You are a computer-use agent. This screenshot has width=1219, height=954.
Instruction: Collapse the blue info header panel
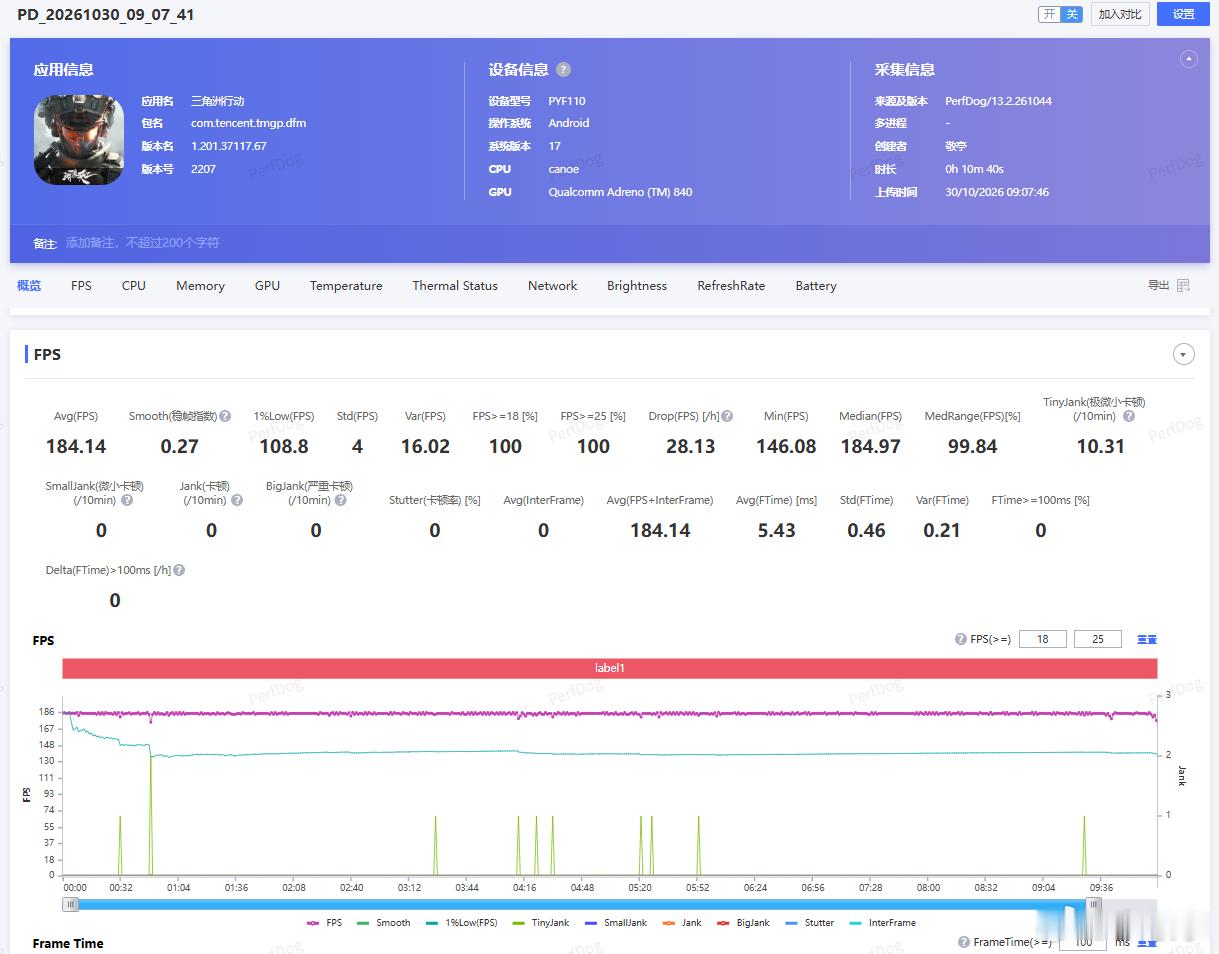tap(1188, 59)
